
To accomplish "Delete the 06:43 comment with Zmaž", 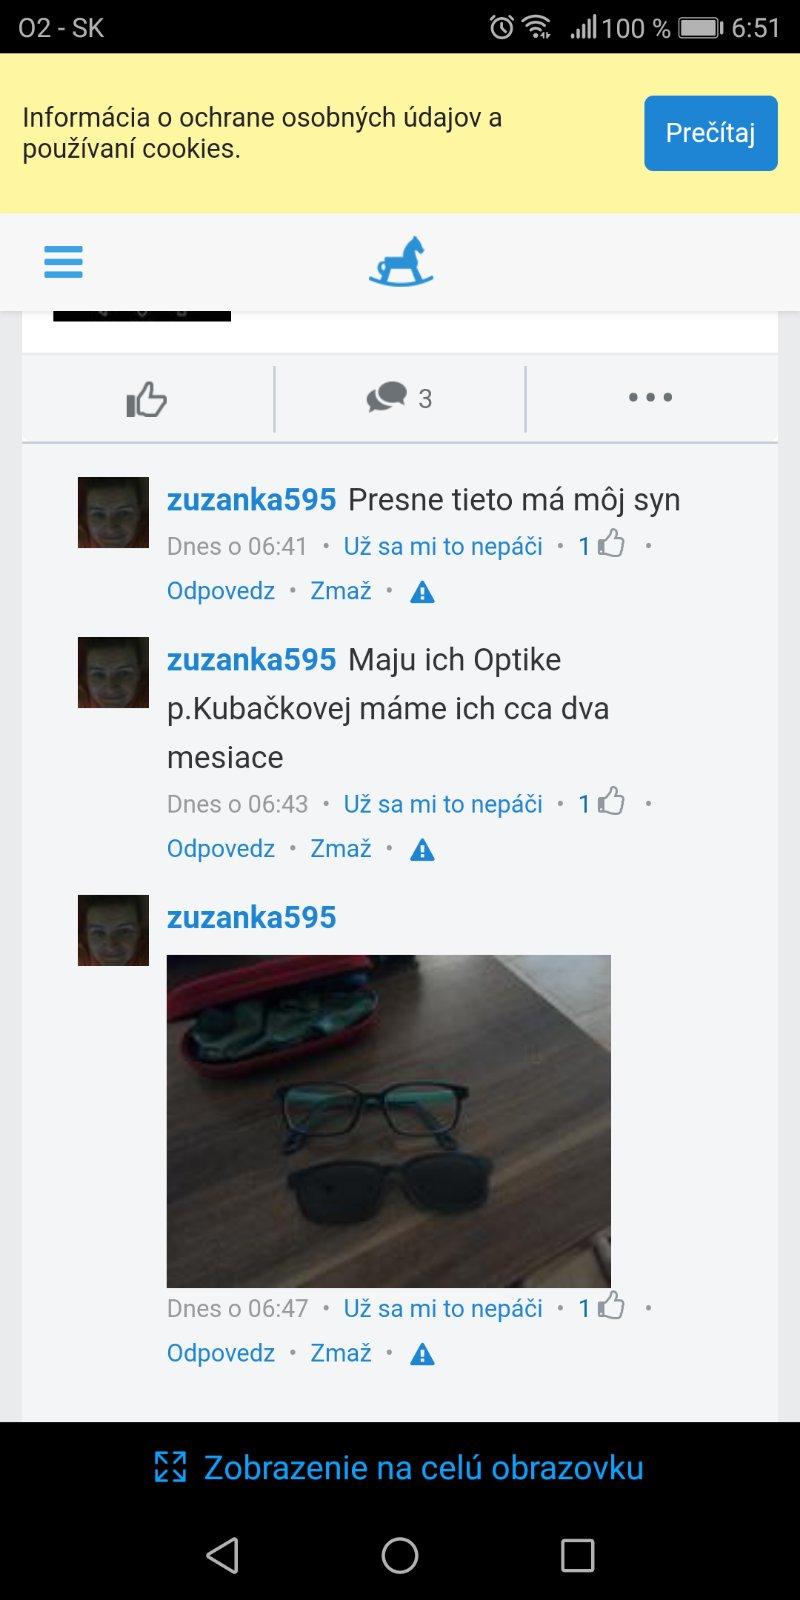I will coord(341,849).
